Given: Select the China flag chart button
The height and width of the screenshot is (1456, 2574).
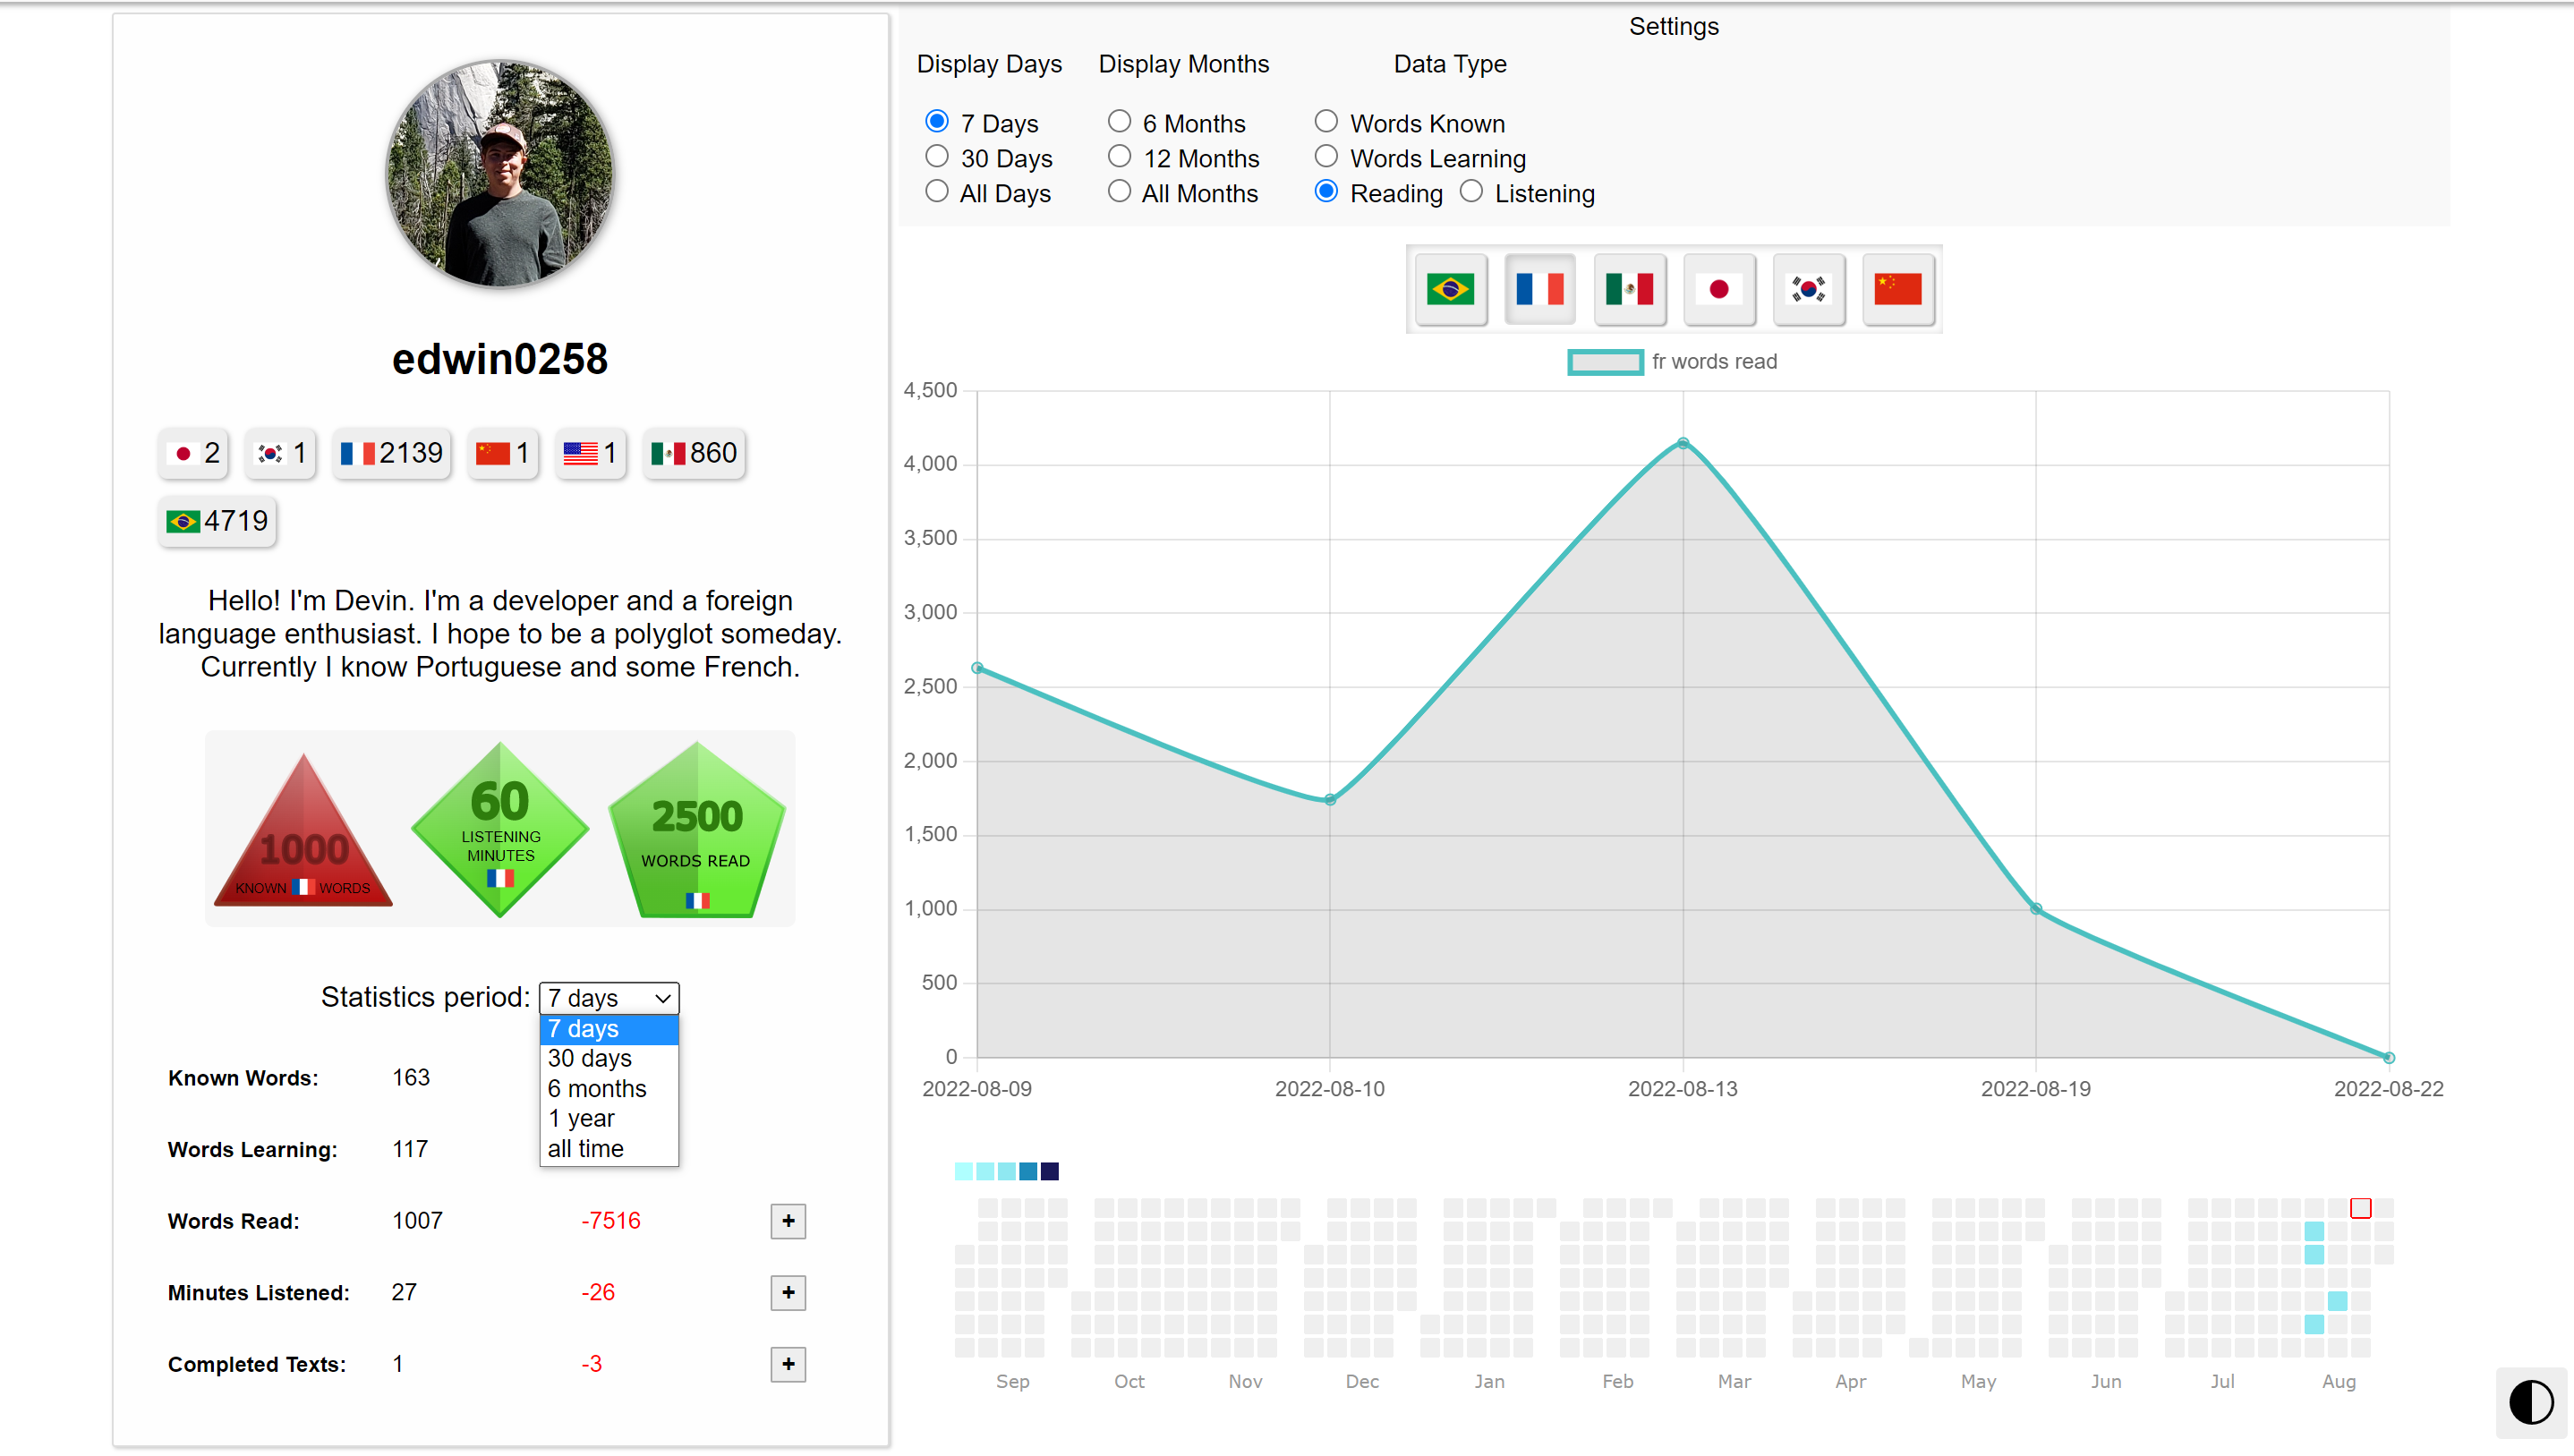Looking at the screenshot, I should click(1897, 290).
